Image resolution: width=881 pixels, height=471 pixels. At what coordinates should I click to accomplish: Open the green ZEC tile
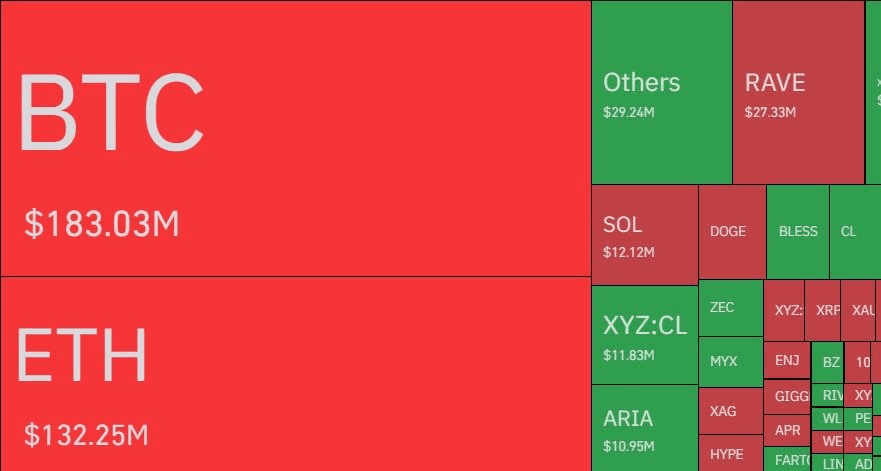(729, 308)
